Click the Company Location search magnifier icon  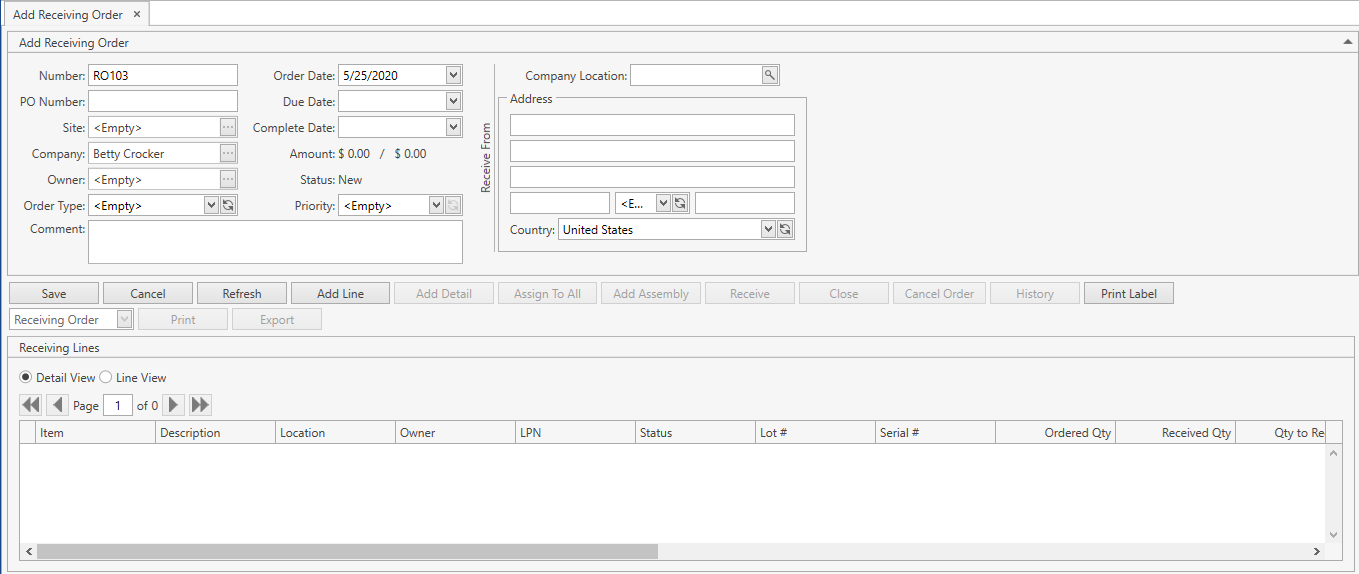(769, 75)
